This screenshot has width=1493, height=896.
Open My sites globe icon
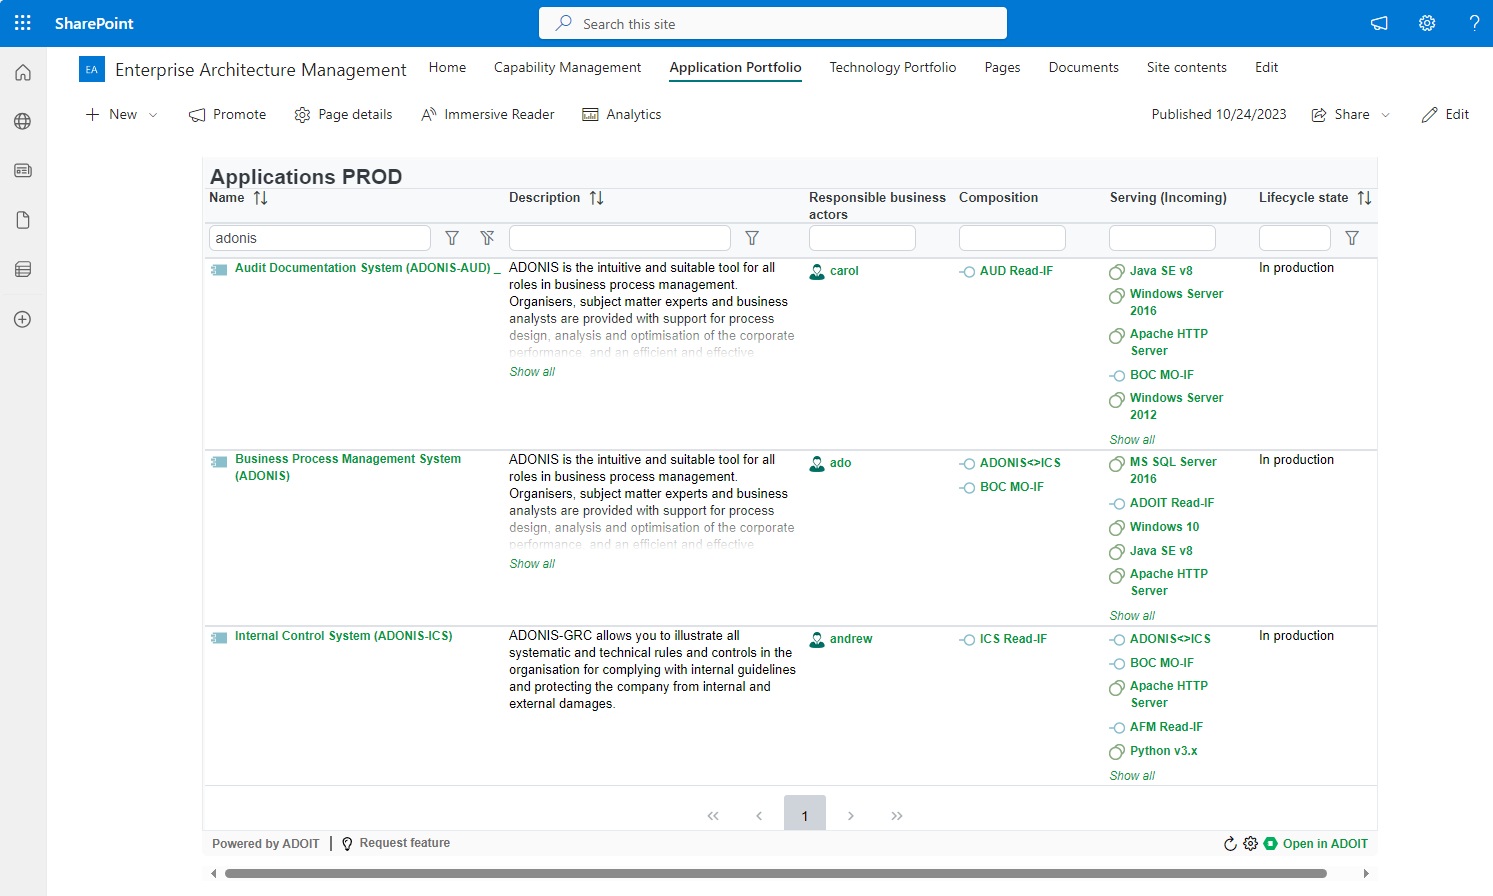(23, 121)
